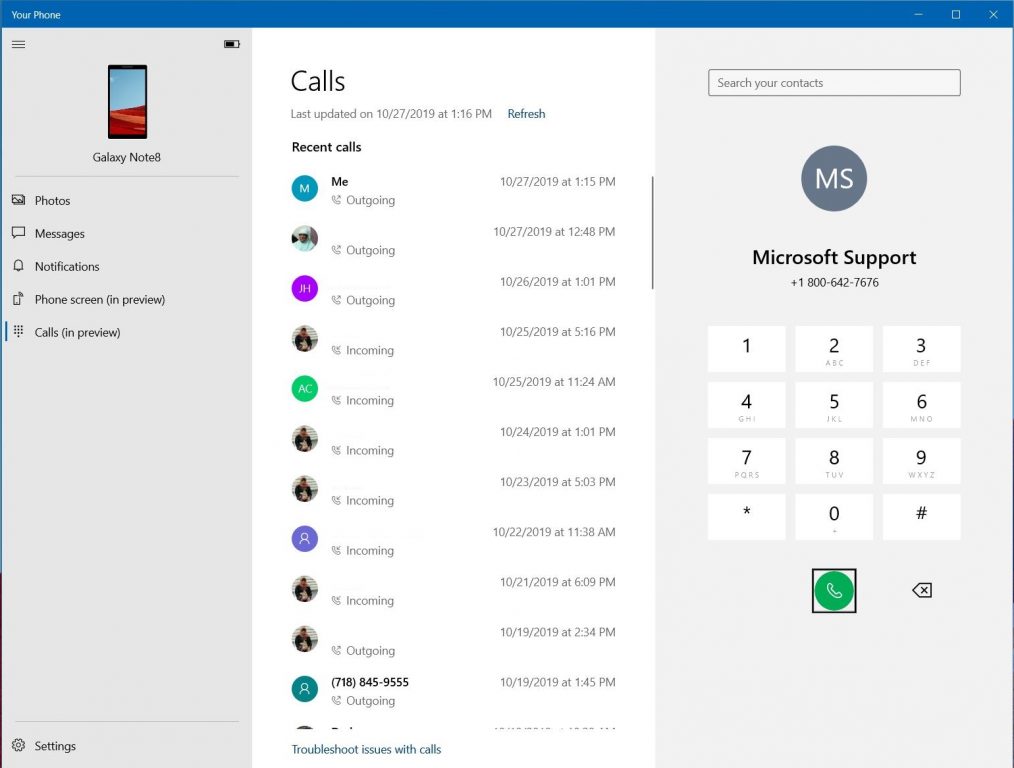1014x768 pixels.
Task: Click Refresh to update calls
Action: pyautogui.click(x=526, y=114)
